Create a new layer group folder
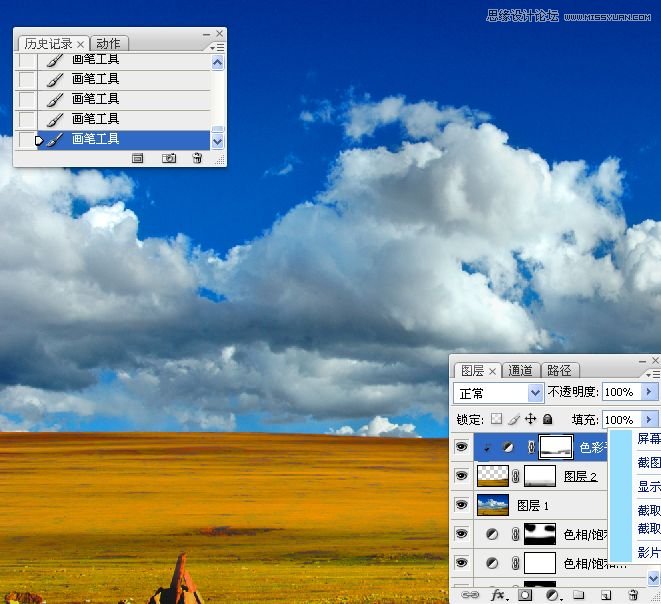661x604 pixels. click(579, 596)
